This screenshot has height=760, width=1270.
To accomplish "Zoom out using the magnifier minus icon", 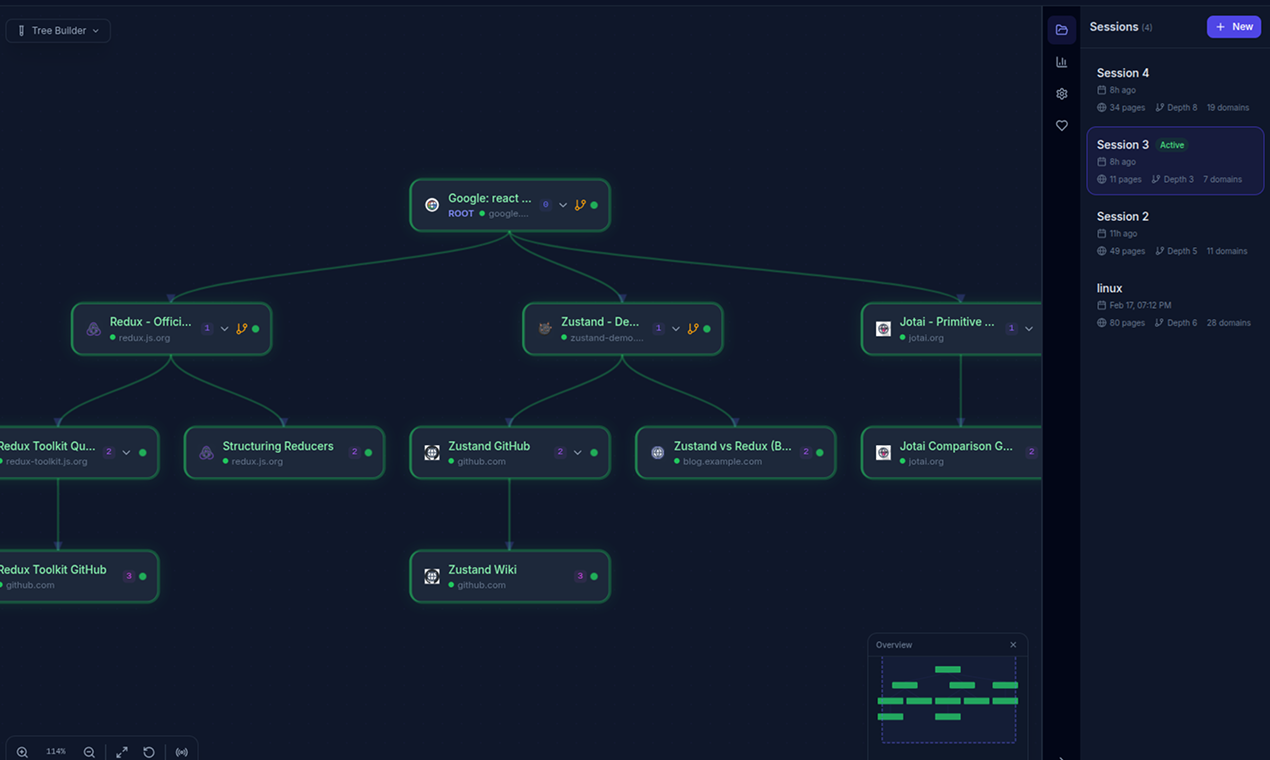I will [x=89, y=751].
